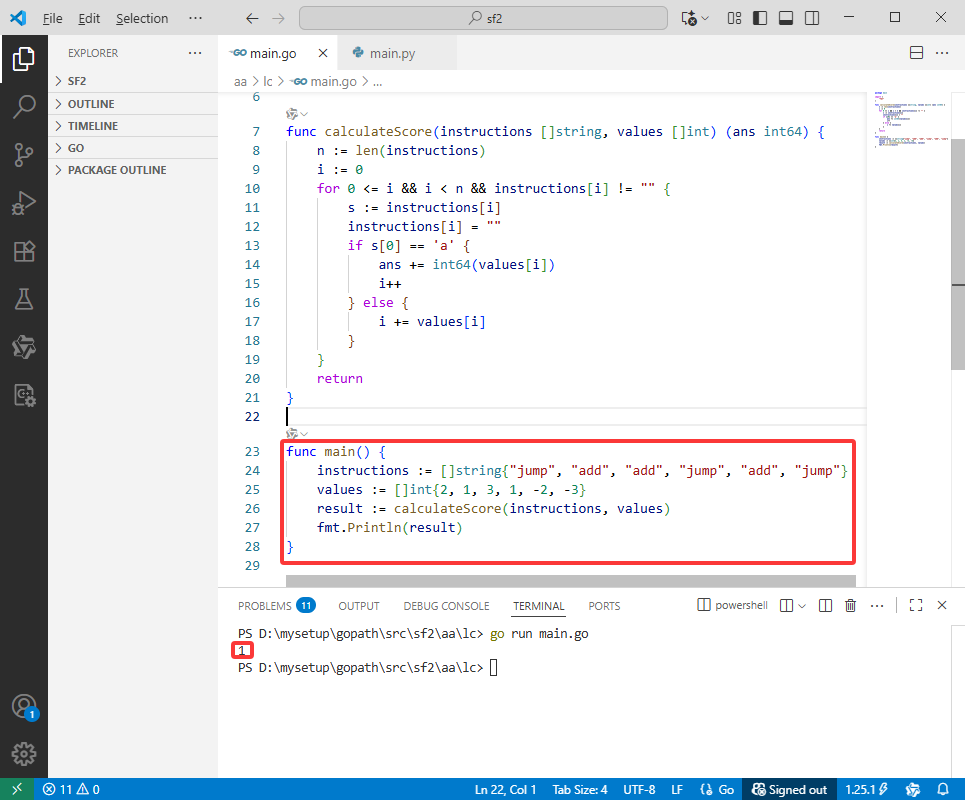This screenshot has height=800, width=965.
Task: Open Manage settings gear icon
Action: (23, 753)
